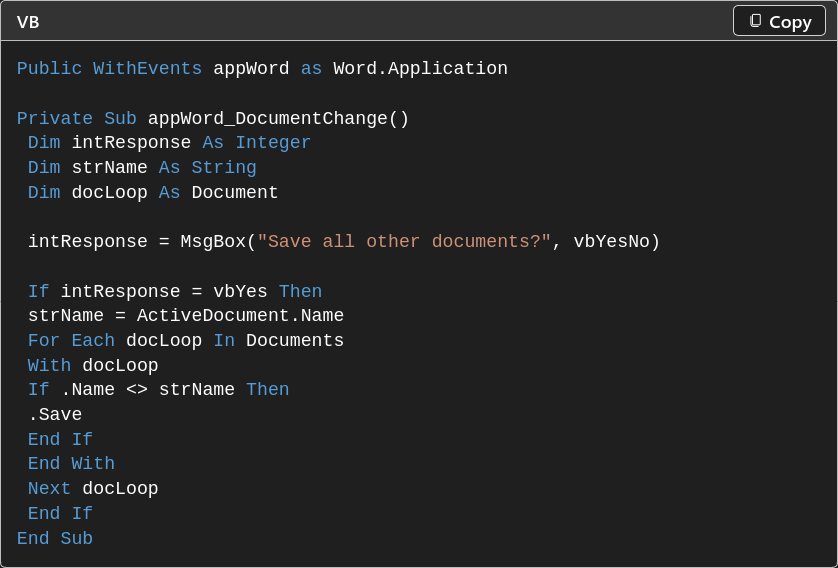Viewport: 838px width, 568px height.
Task: Click the '.Save' statement
Action: 55,414
